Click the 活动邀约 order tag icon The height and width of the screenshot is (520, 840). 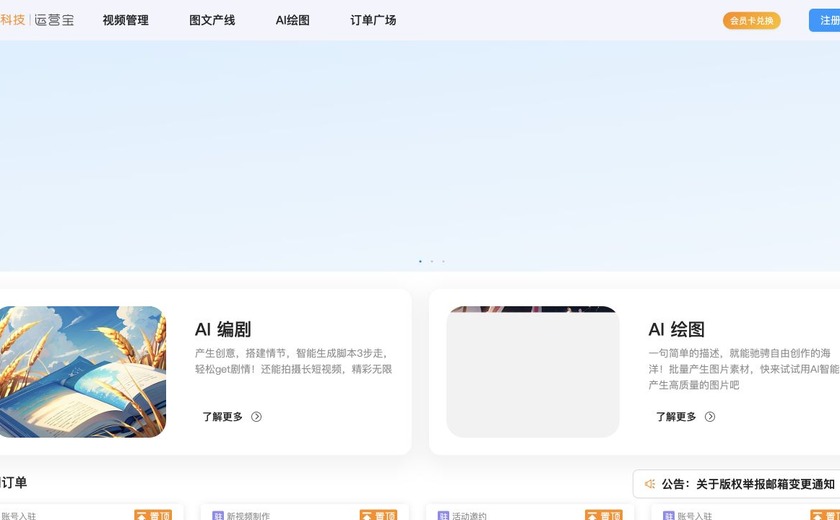pos(443,516)
